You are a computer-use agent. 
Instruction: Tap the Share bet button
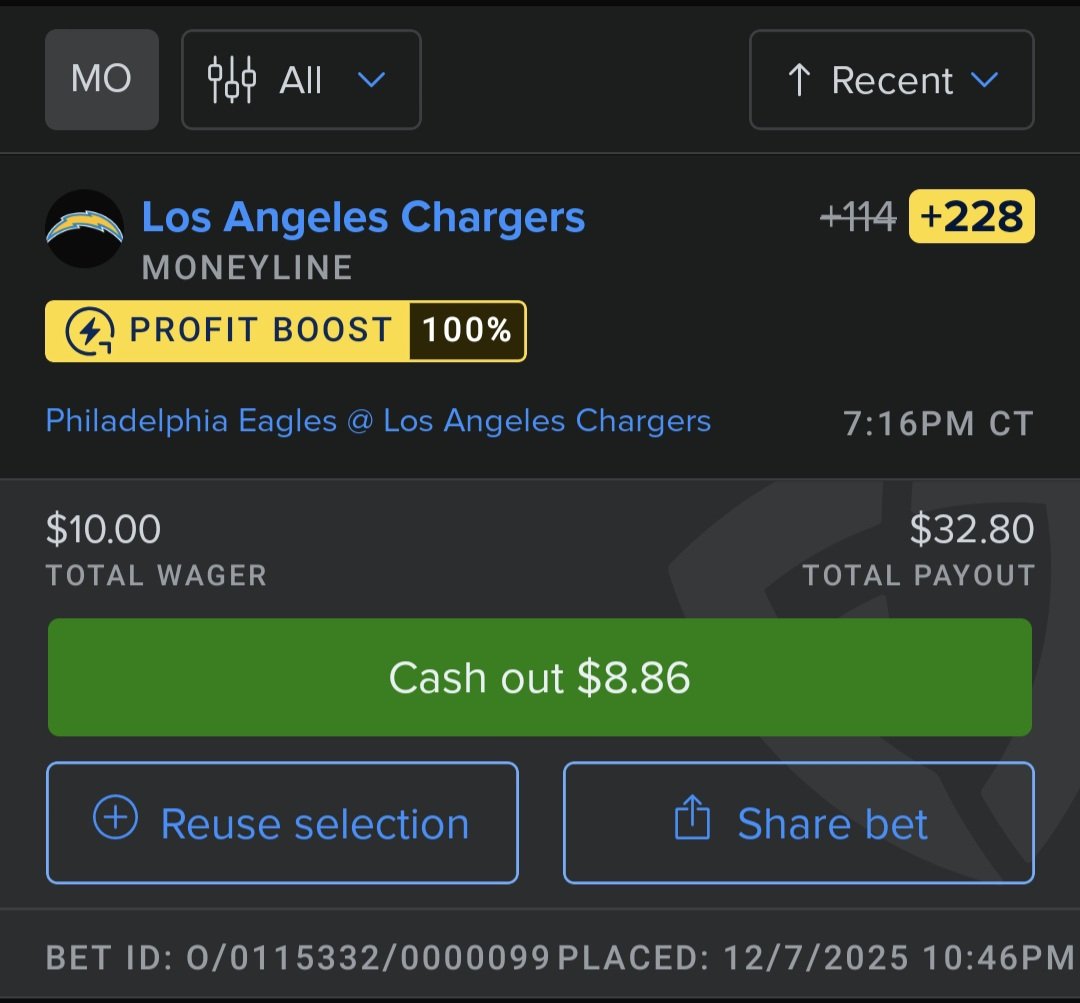click(x=798, y=823)
